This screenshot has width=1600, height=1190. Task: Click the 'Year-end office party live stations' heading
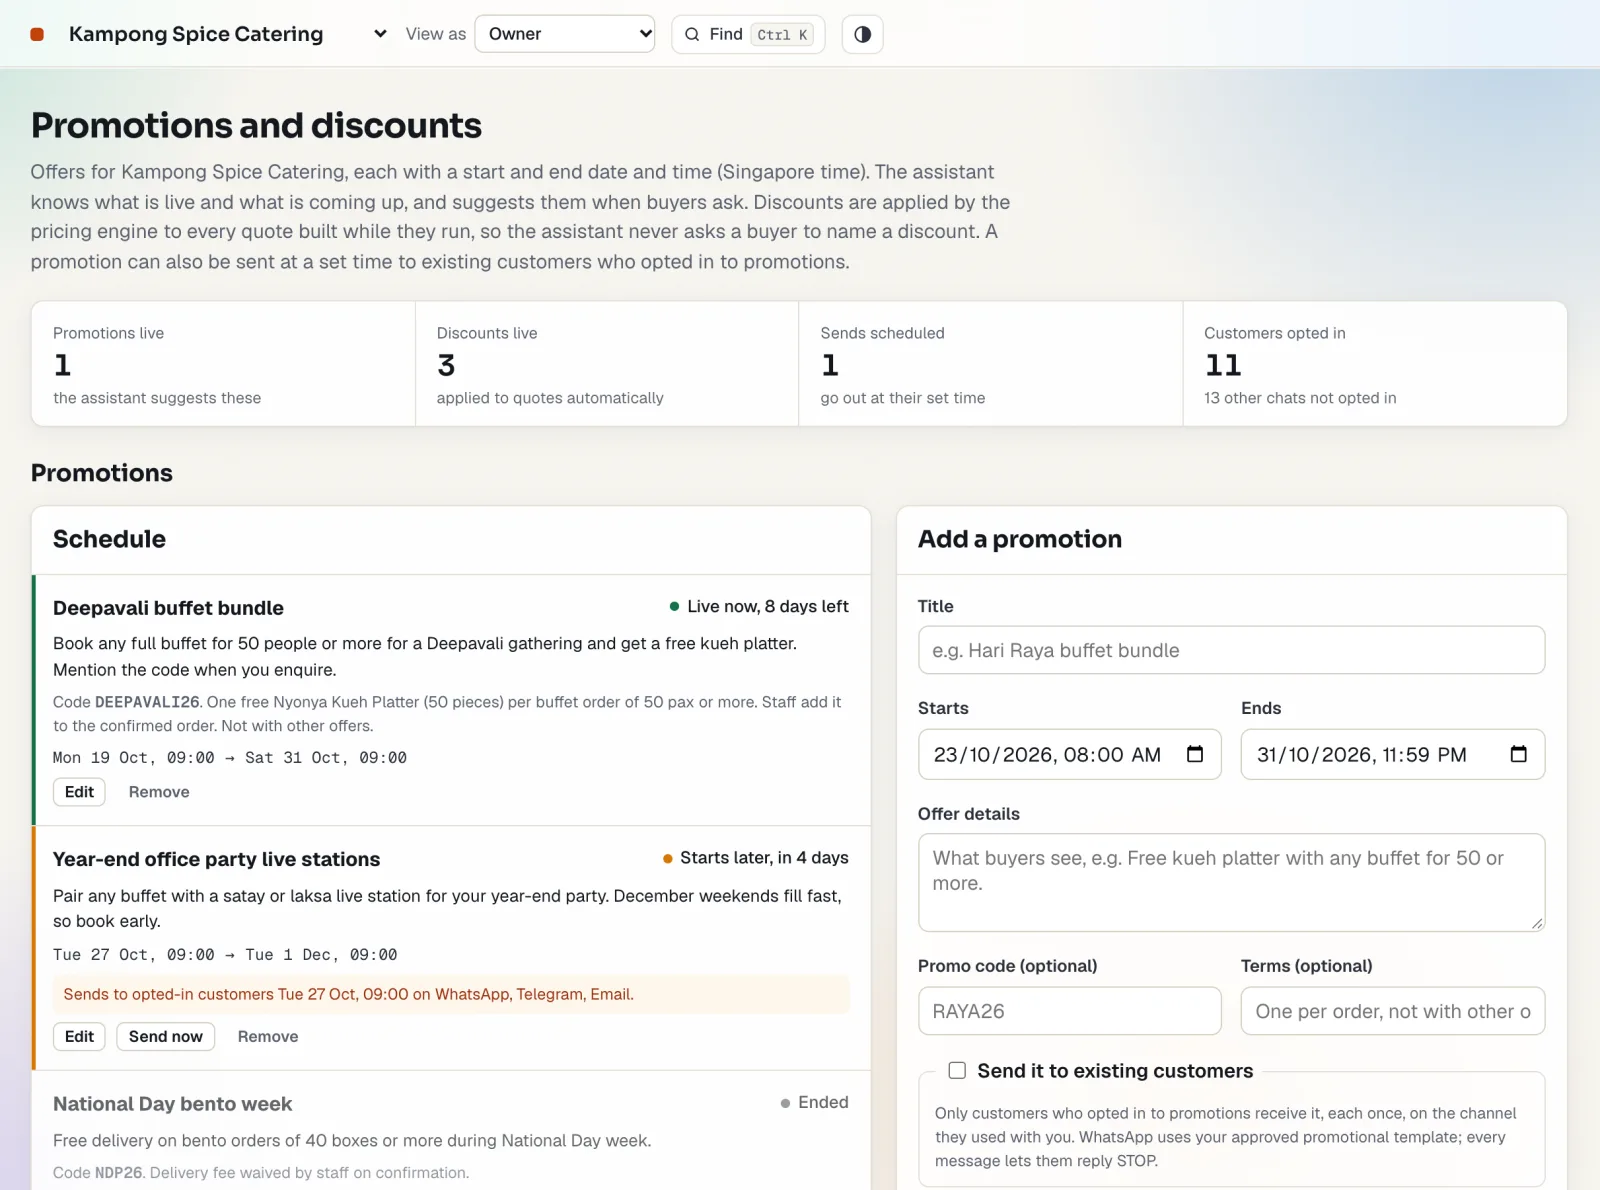pos(216,859)
